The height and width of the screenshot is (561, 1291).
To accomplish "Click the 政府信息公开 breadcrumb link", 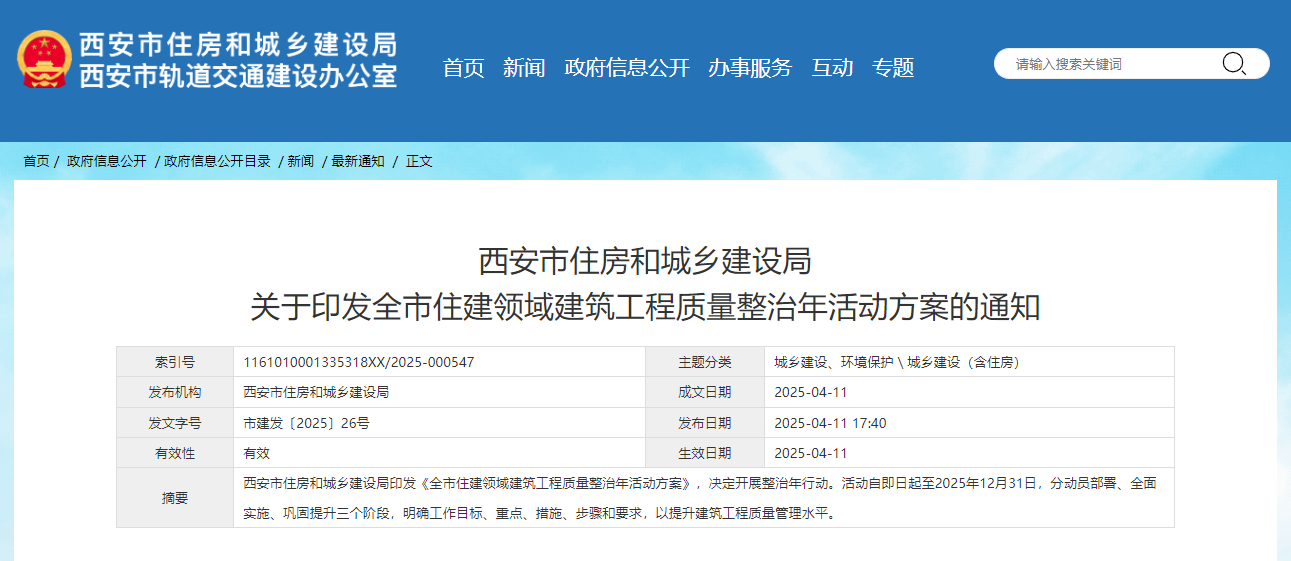I will click(x=106, y=161).
